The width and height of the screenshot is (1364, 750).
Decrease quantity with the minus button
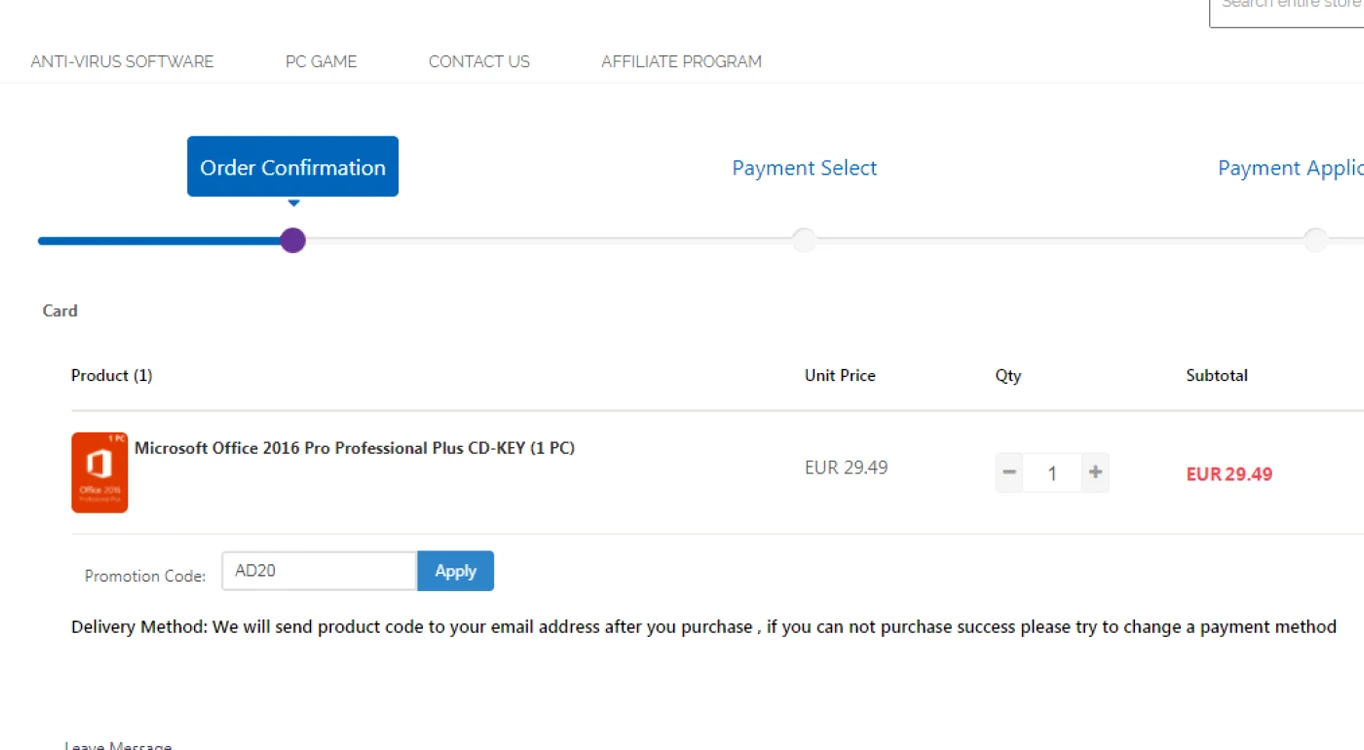[x=1009, y=472]
